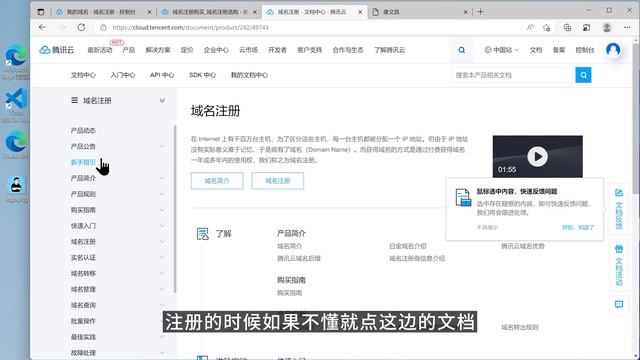Close the 我的域名 控制台 tab
Screen dimensions: 640x360
coord(149,12)
